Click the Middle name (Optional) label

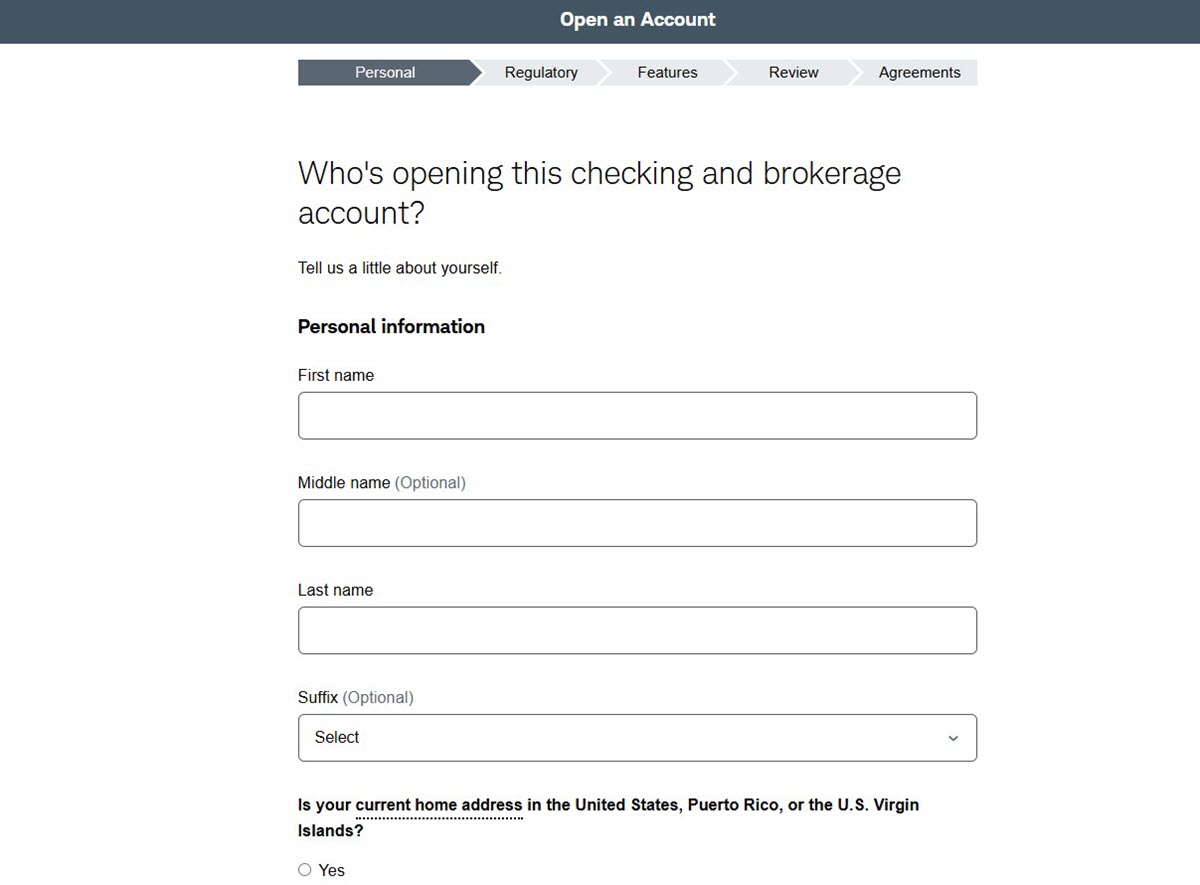tap(382, 483)
